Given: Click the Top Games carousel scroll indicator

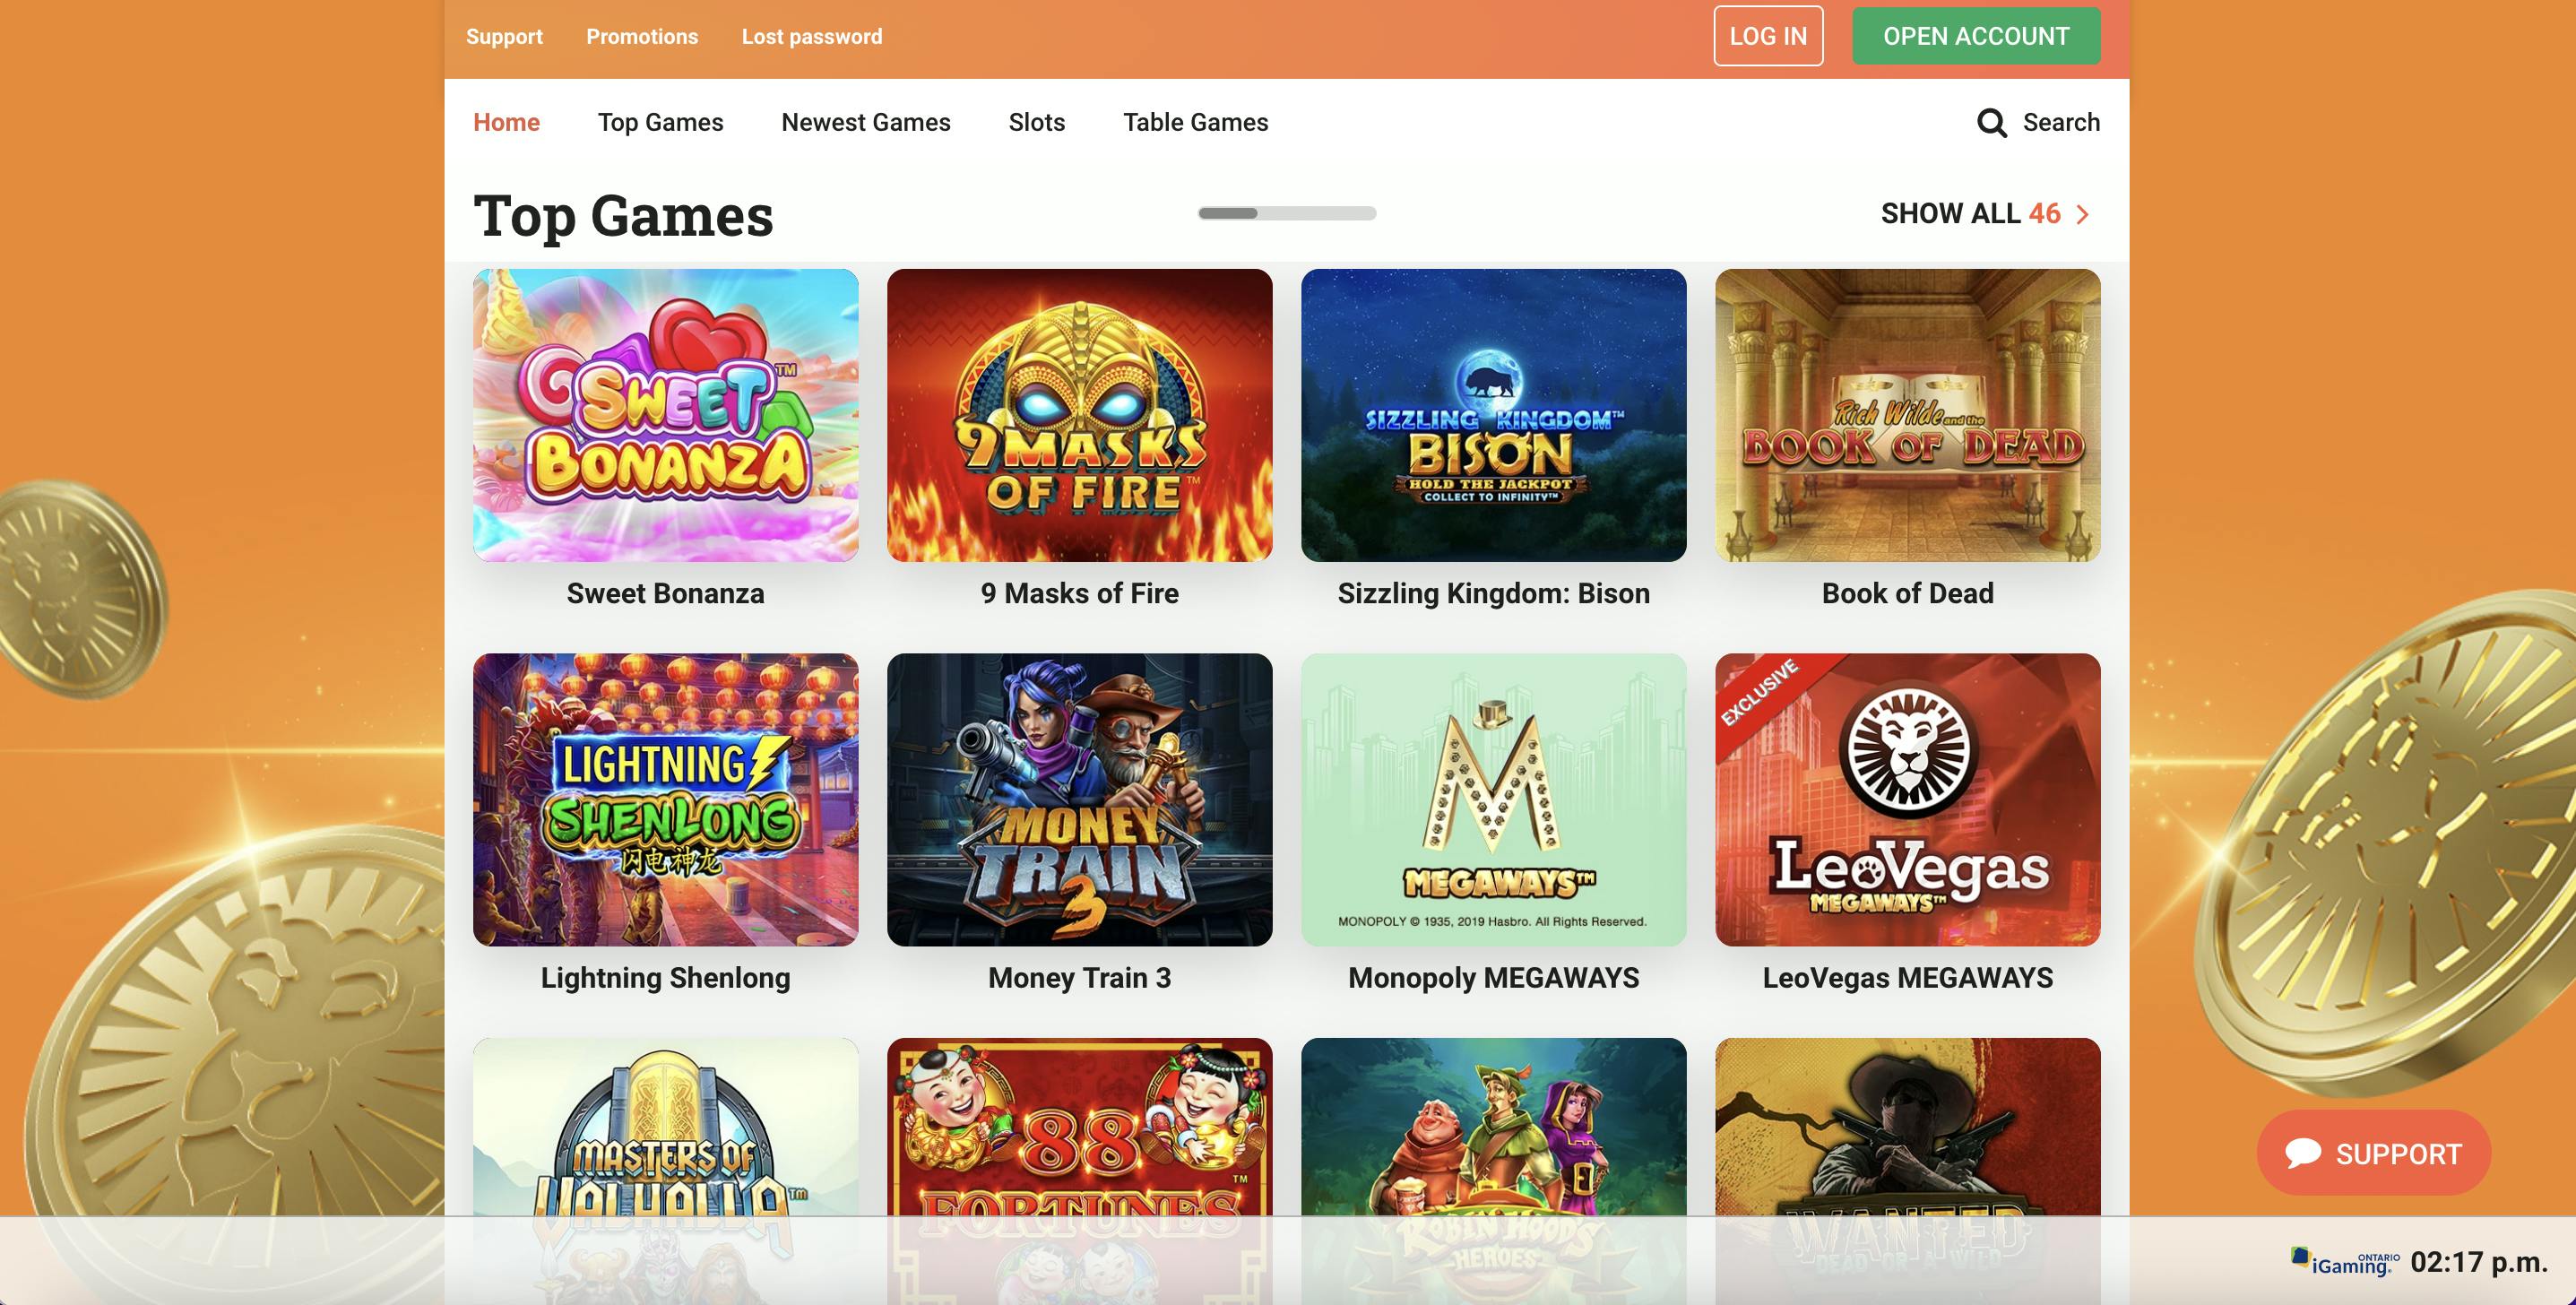Looking at the screenshot, I should click(x=1287, y=213).
